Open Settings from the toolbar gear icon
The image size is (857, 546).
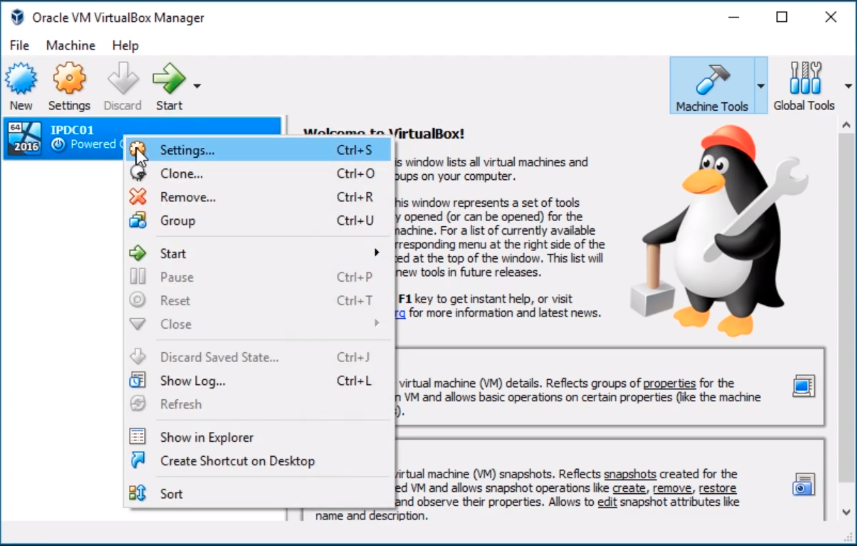69,80
